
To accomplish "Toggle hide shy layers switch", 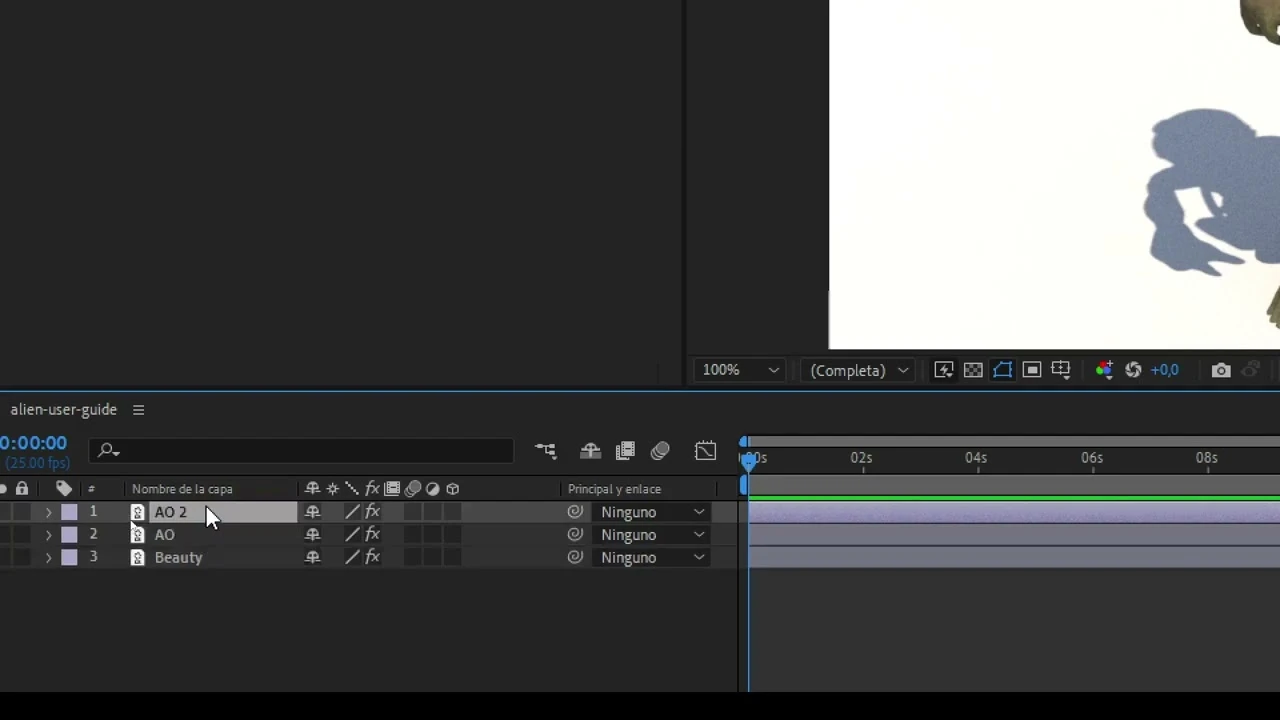I will (590, 451).
